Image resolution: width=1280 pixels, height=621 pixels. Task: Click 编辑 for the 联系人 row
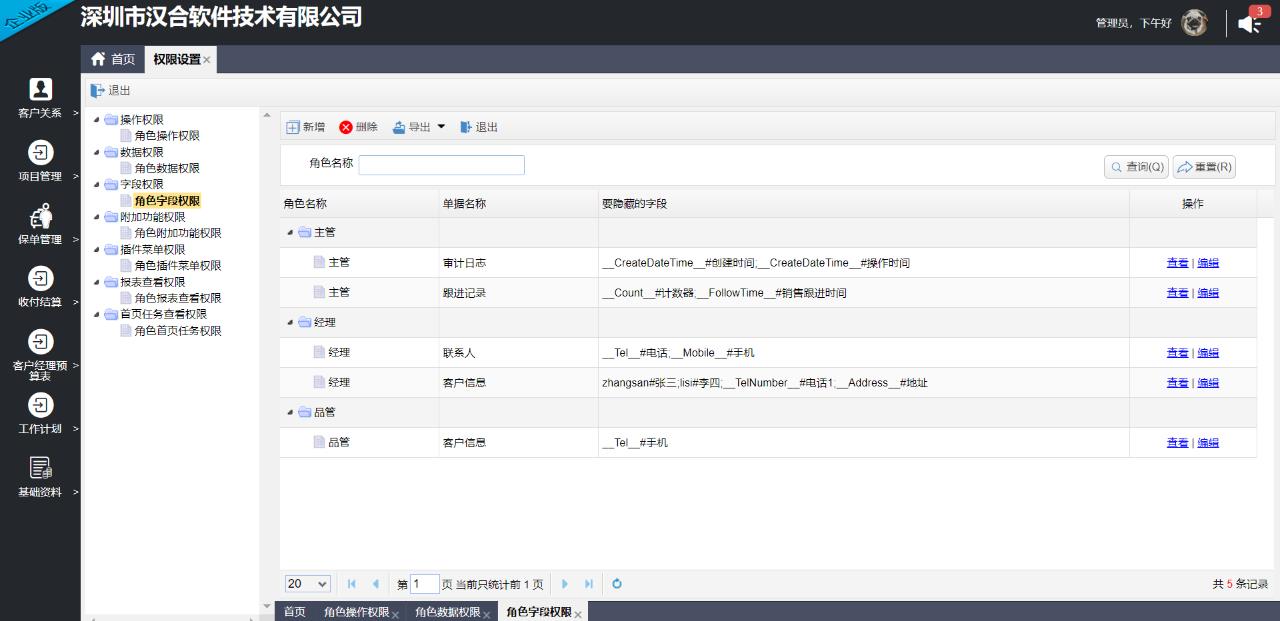(1208, 353)
